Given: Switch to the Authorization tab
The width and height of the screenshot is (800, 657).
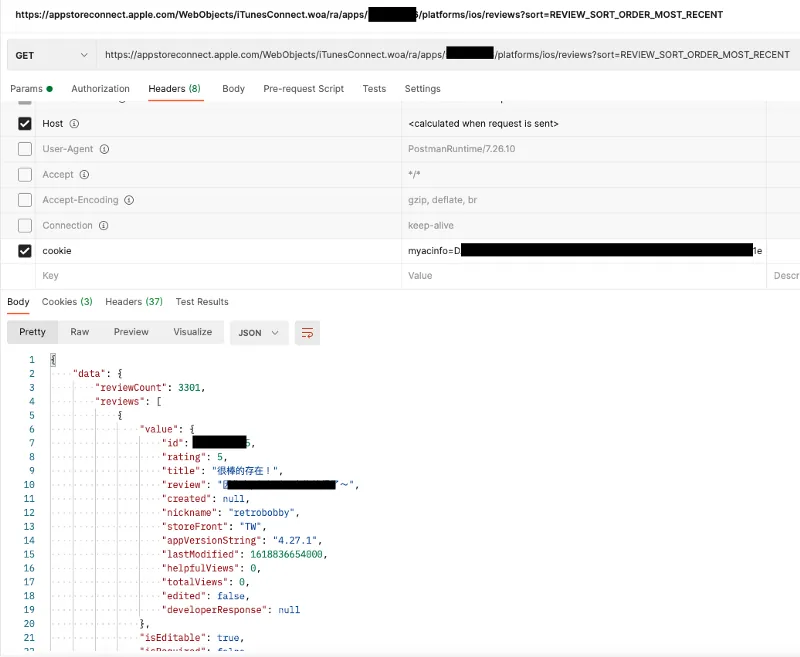Looking at the screenshot, I should tap(100, 89).
